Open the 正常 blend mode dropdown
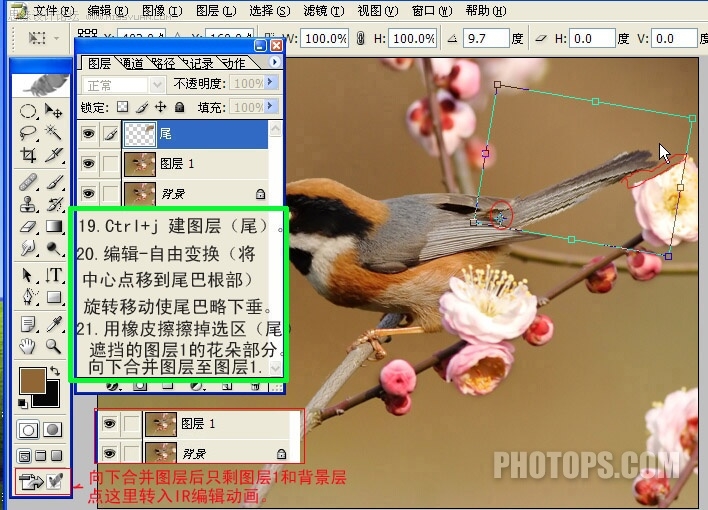 [123, 84]
